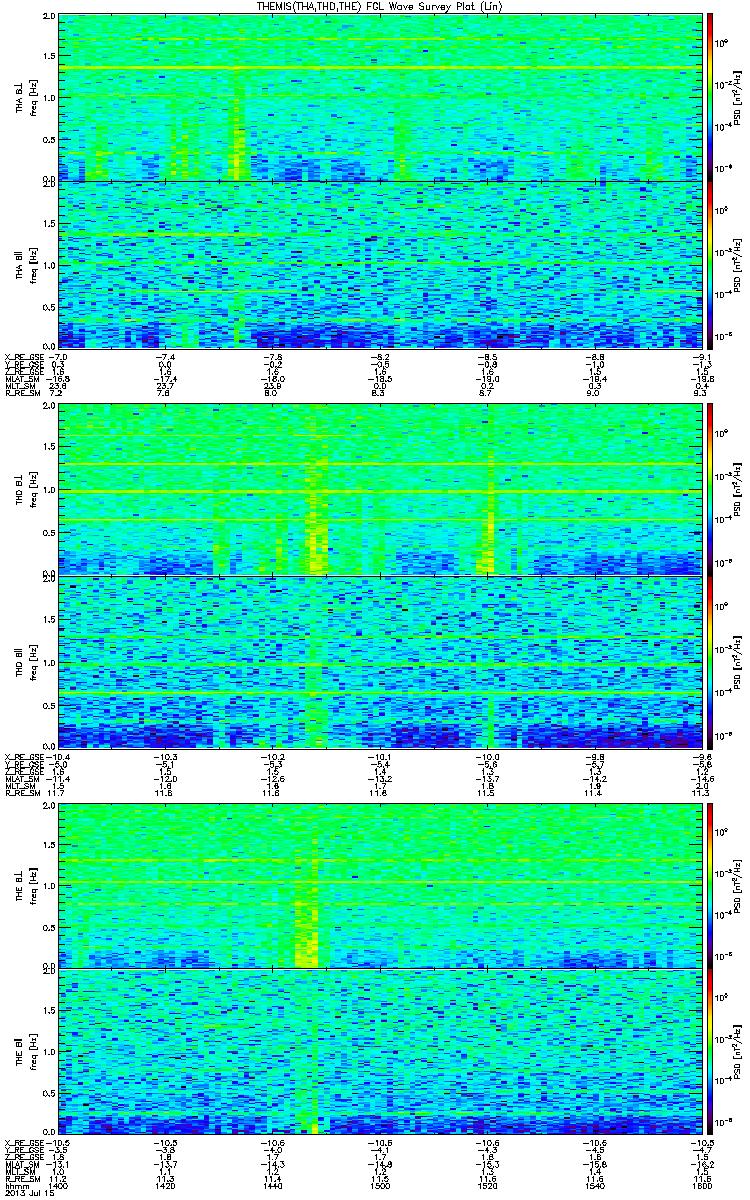750x1200 pixels.
Task: Click the color bar beside the THD B⊥ panel
Action: (x=709, y=489)
